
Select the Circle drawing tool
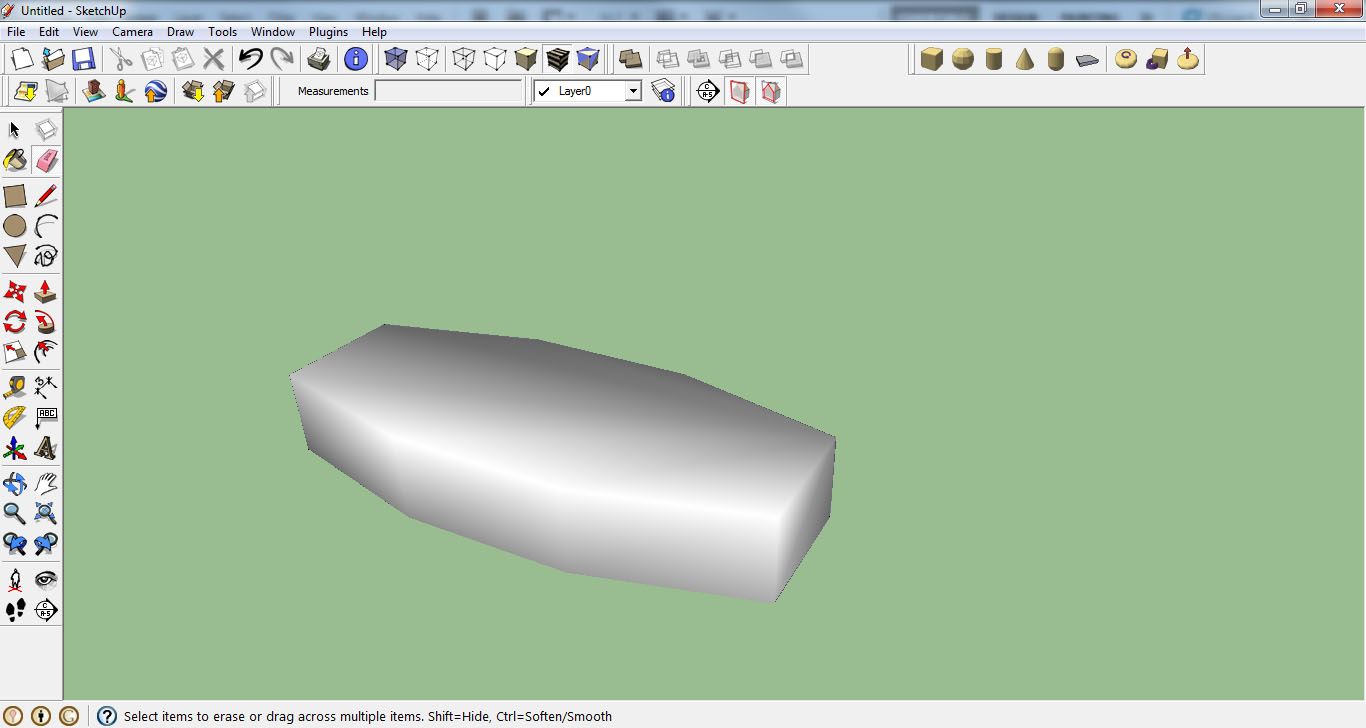click(x=15, y=226)
